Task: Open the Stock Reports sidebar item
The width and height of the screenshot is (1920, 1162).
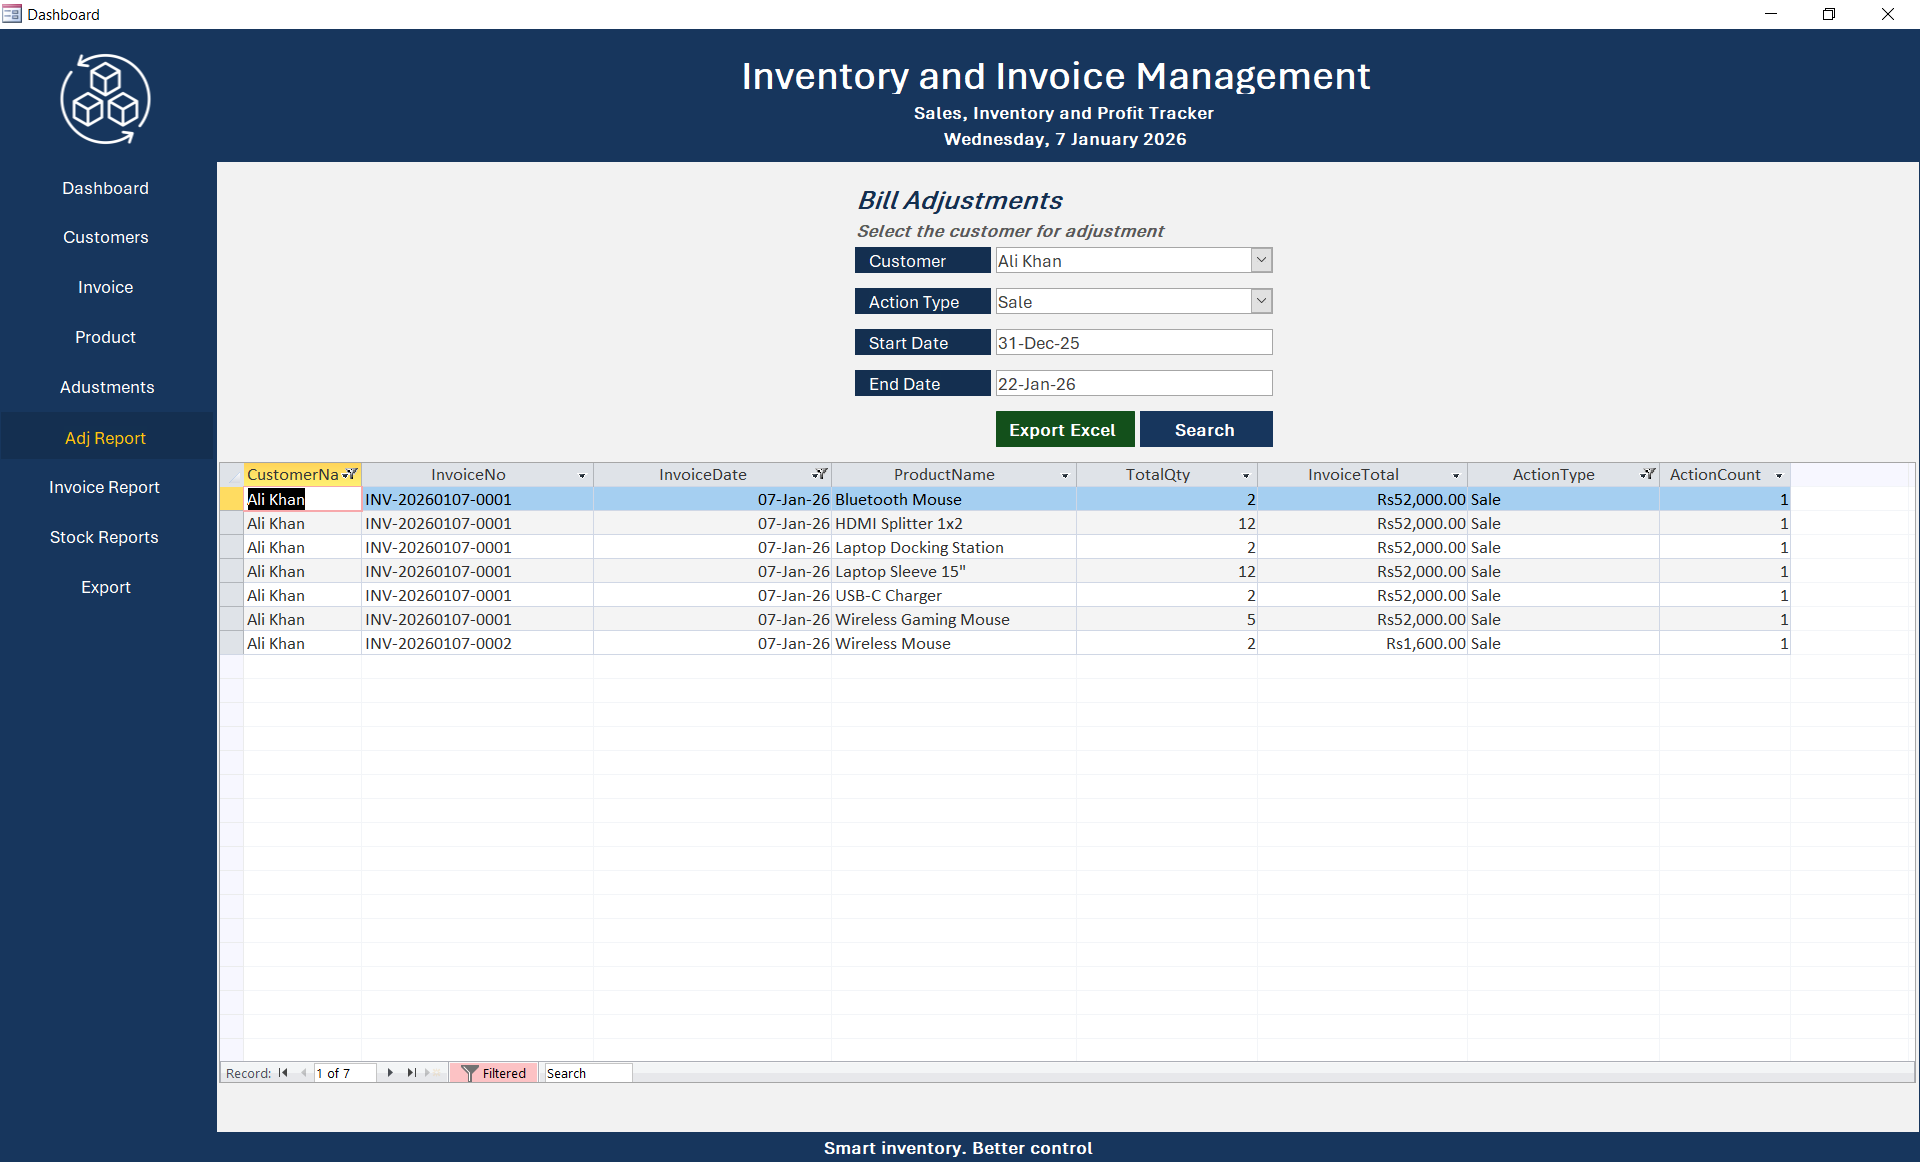Action: pyautogui.click(x=106, y=537)
